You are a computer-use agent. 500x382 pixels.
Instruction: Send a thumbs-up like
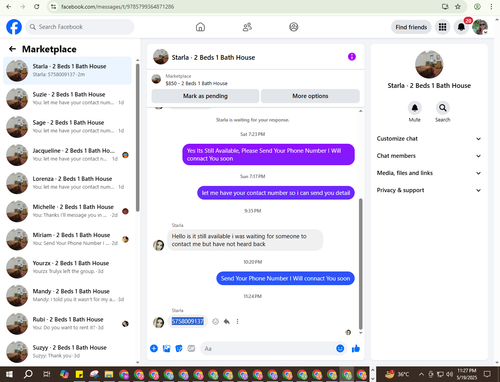click(x=356, y=349)
